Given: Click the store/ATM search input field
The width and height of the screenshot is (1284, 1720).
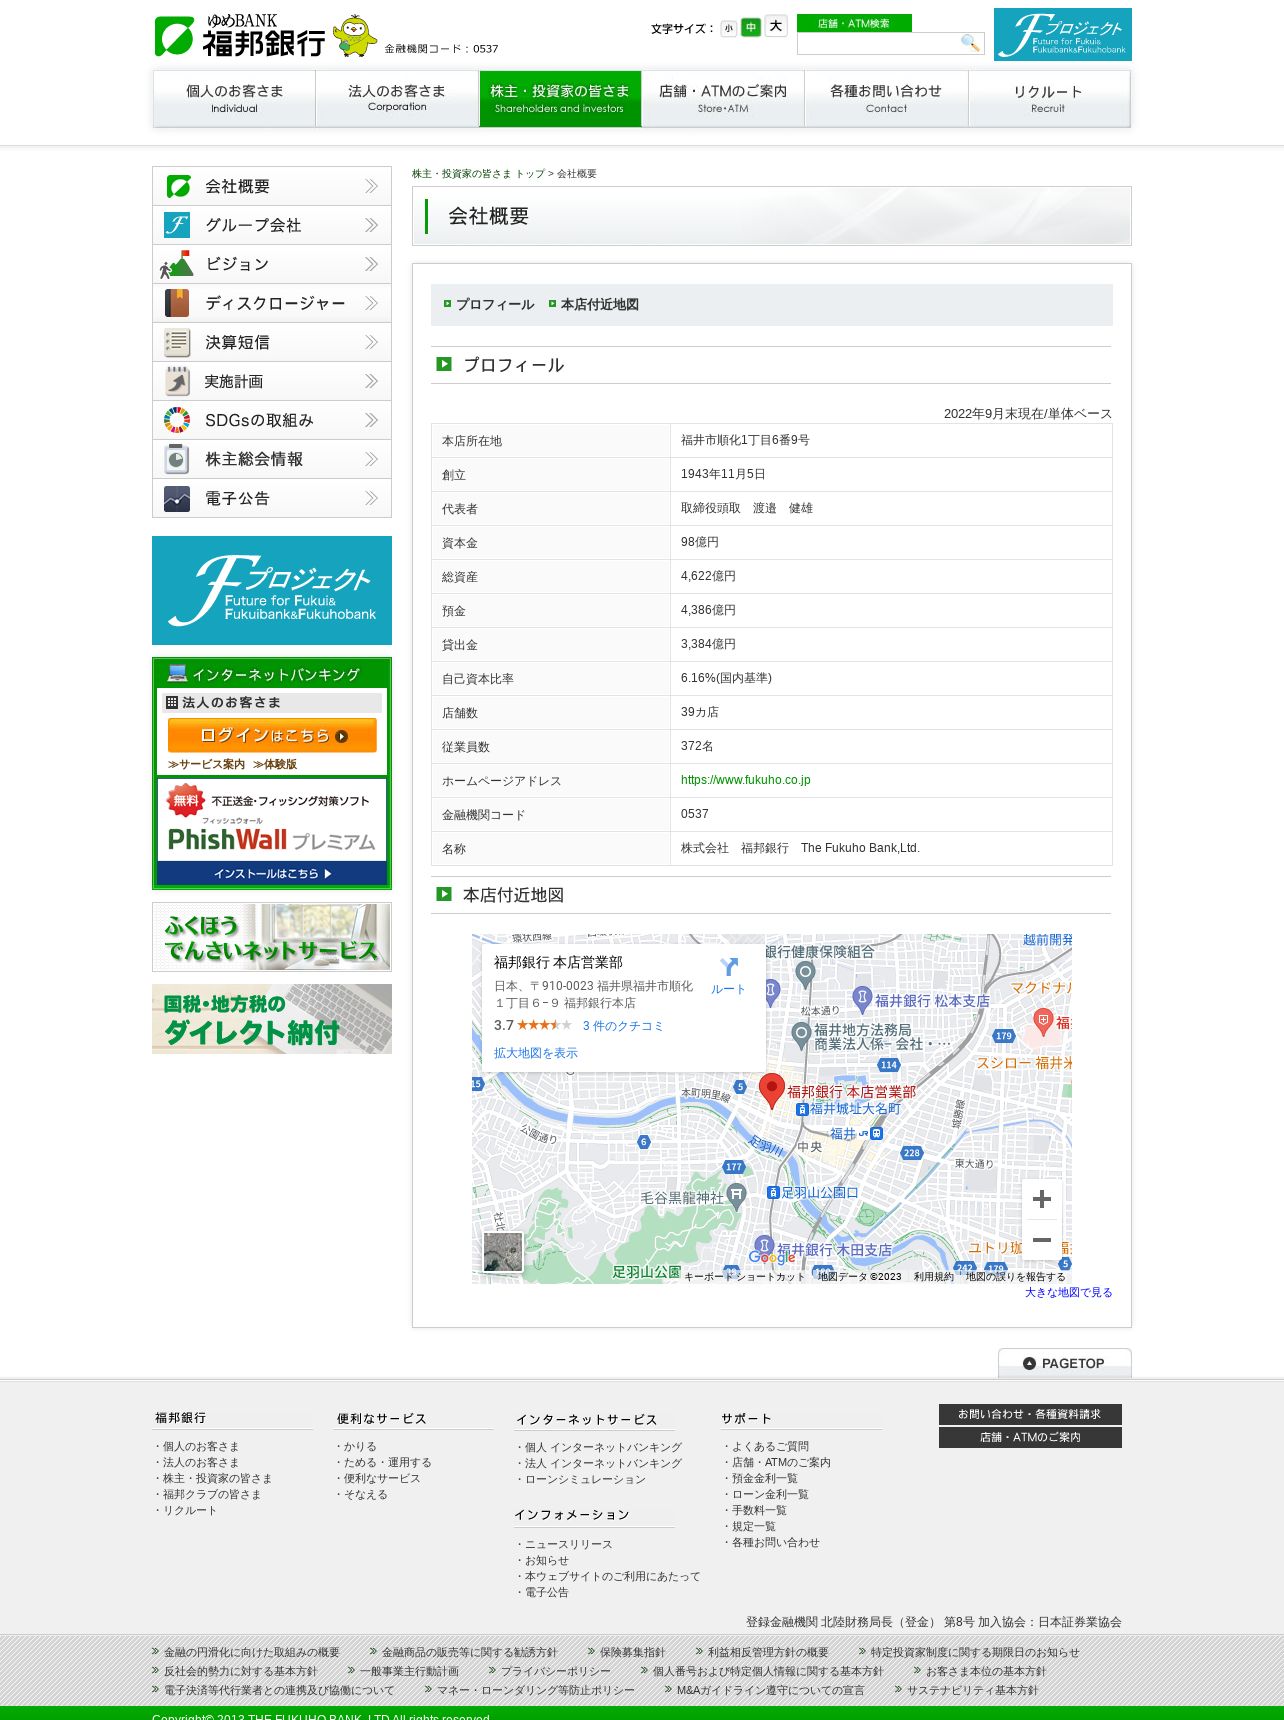Looking at the screenshot, I should (877, 43).
